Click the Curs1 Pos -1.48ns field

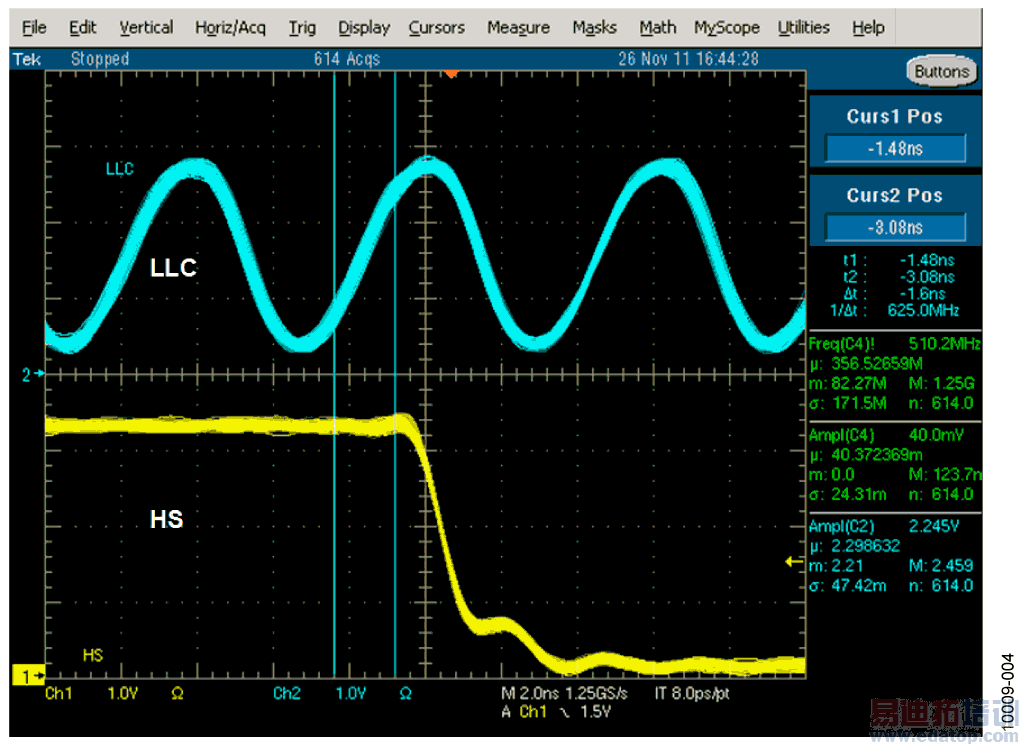click(x=894, y=147)
